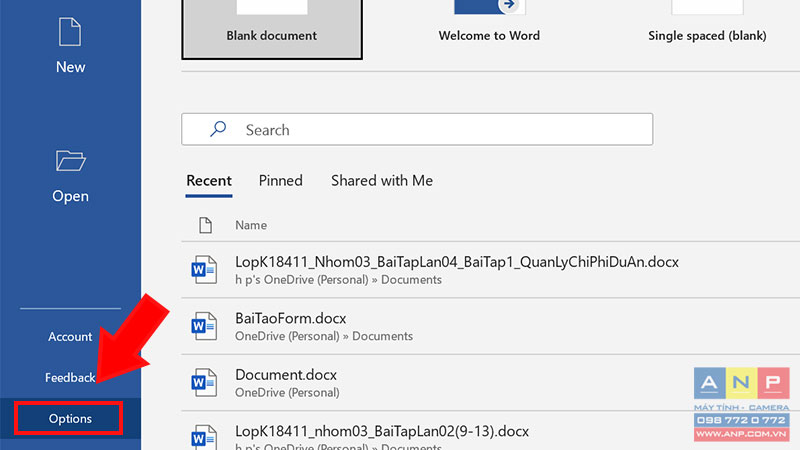Click the New document page icon in sidebar
This screenshot has height=450, width=800.
pyautogui.click(x=70, y=32)
